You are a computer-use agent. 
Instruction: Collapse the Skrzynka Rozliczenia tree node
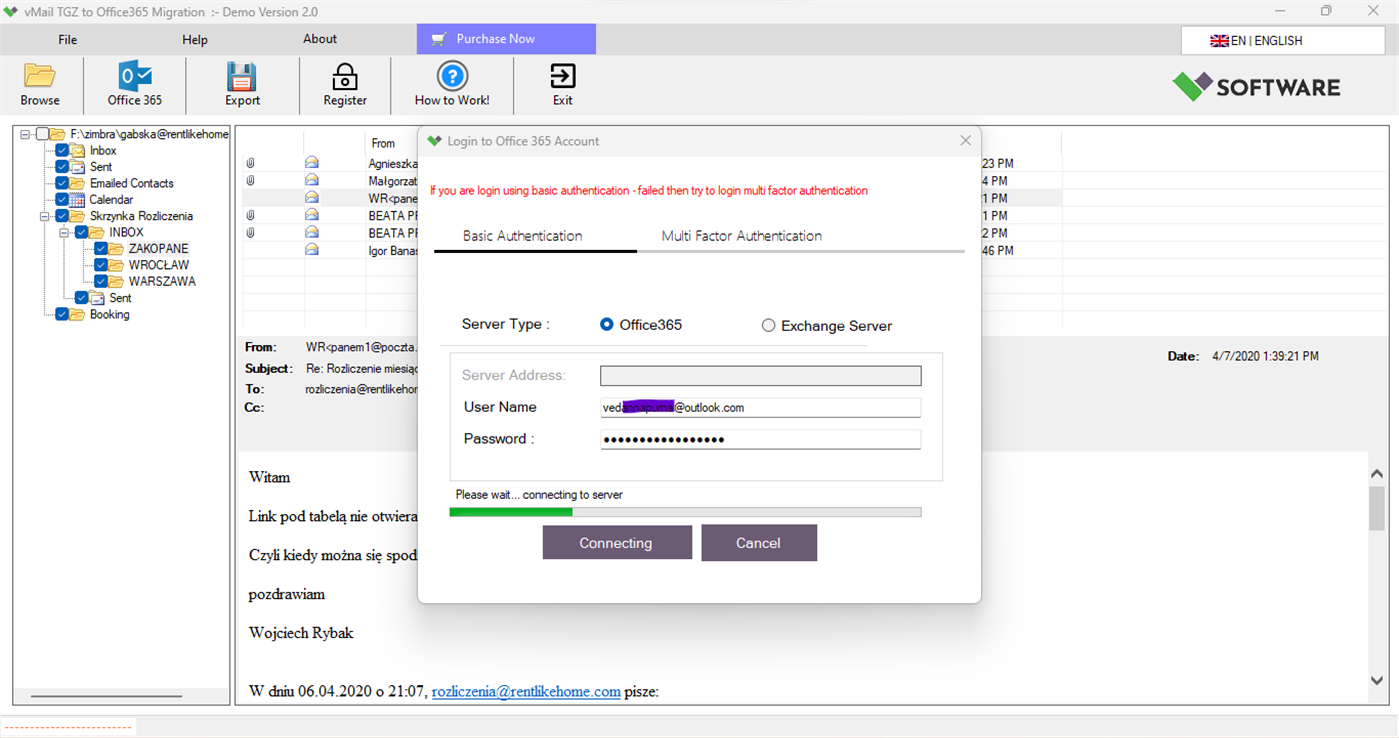(x=42, y=215)
